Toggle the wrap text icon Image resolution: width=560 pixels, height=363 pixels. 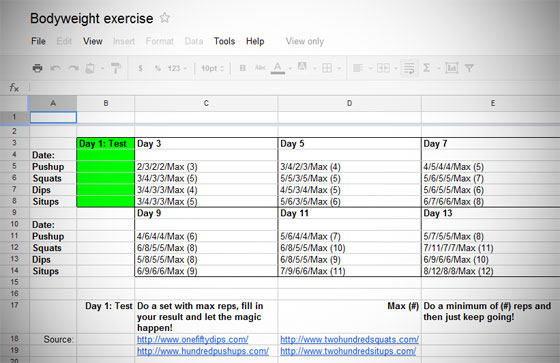409,68
